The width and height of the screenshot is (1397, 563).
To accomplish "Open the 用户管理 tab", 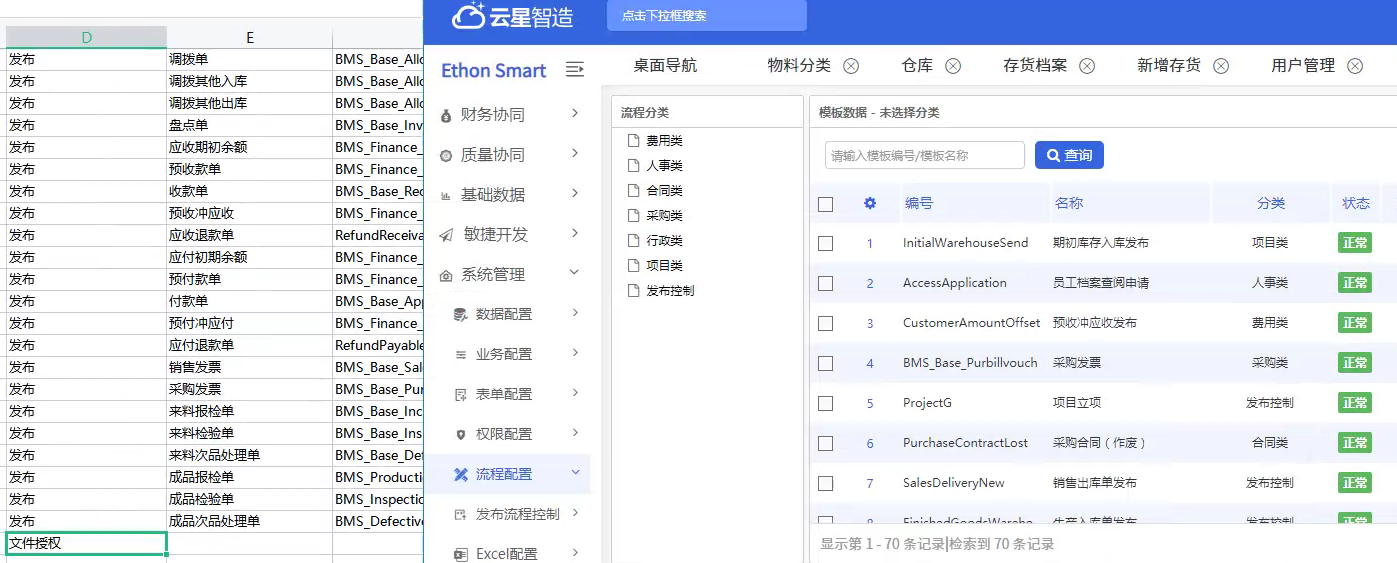I will pos(1302,66).
